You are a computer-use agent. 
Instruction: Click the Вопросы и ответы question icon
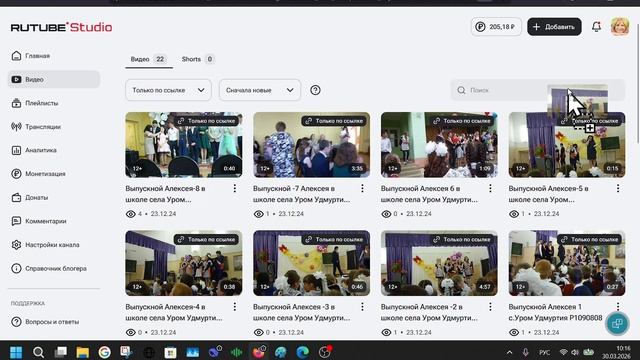16,322
